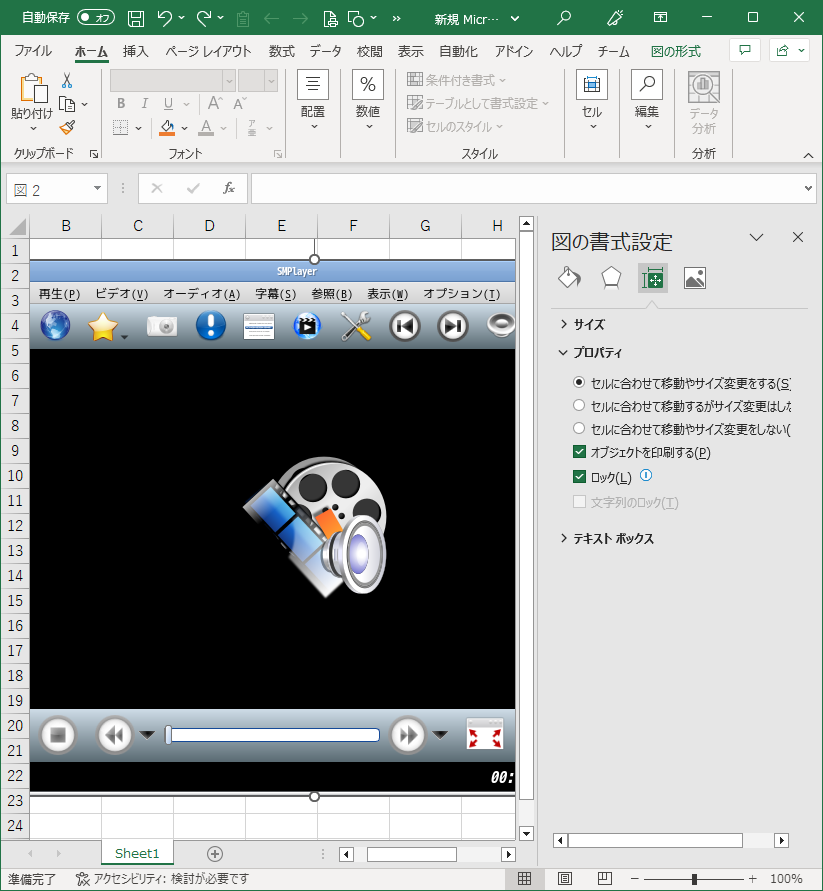Viewport: 823px width, 891px height.
Task: Select セルに合わせて移動やサイズ変更をしない radio option
Action: tap(579, 428)
